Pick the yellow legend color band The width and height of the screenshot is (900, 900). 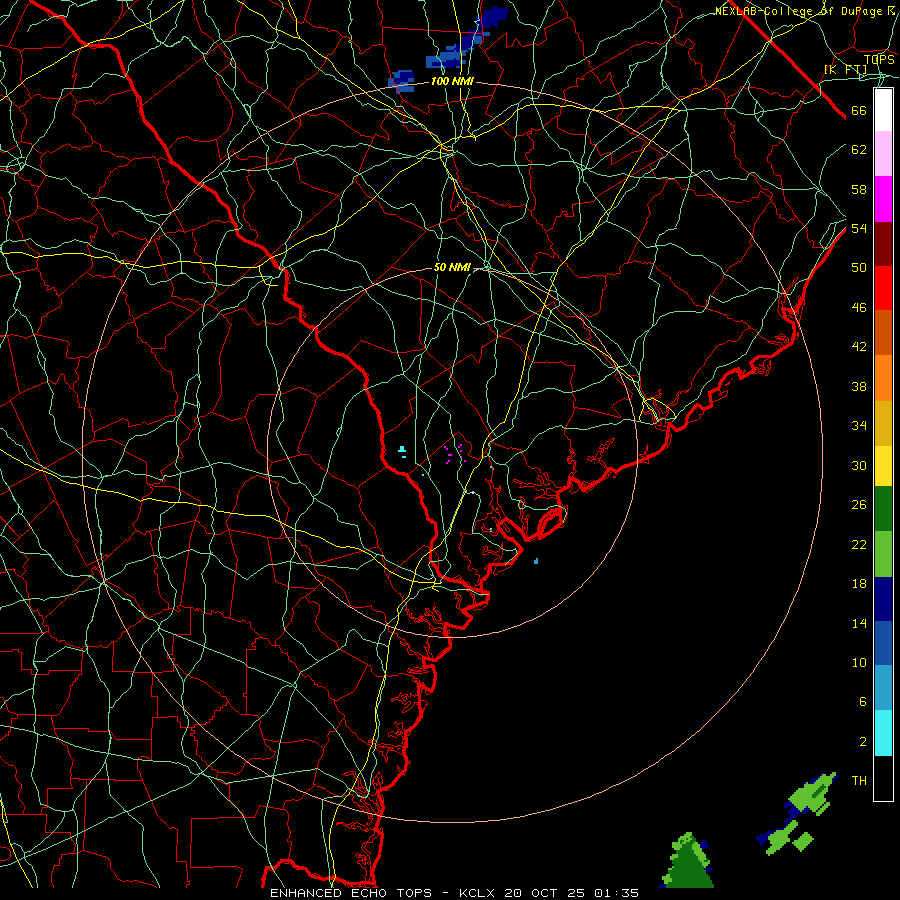click(883, 466)
